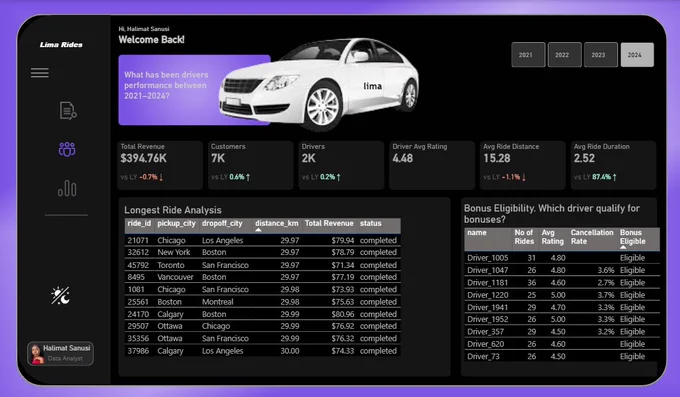Toggle the light/dark theme icon
This screenshot has height=397, width=680.
60,296
